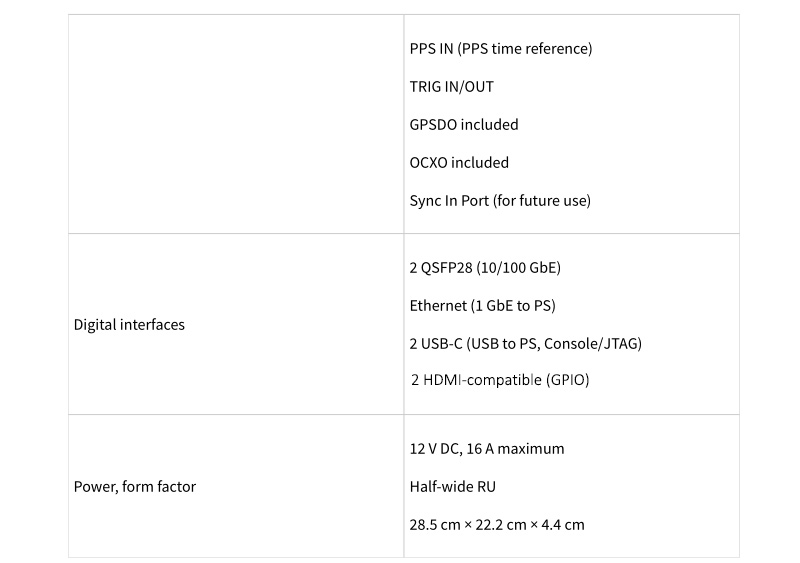Select the OCXO included line
The image size is (800, 563).
[x=459, y=163]
